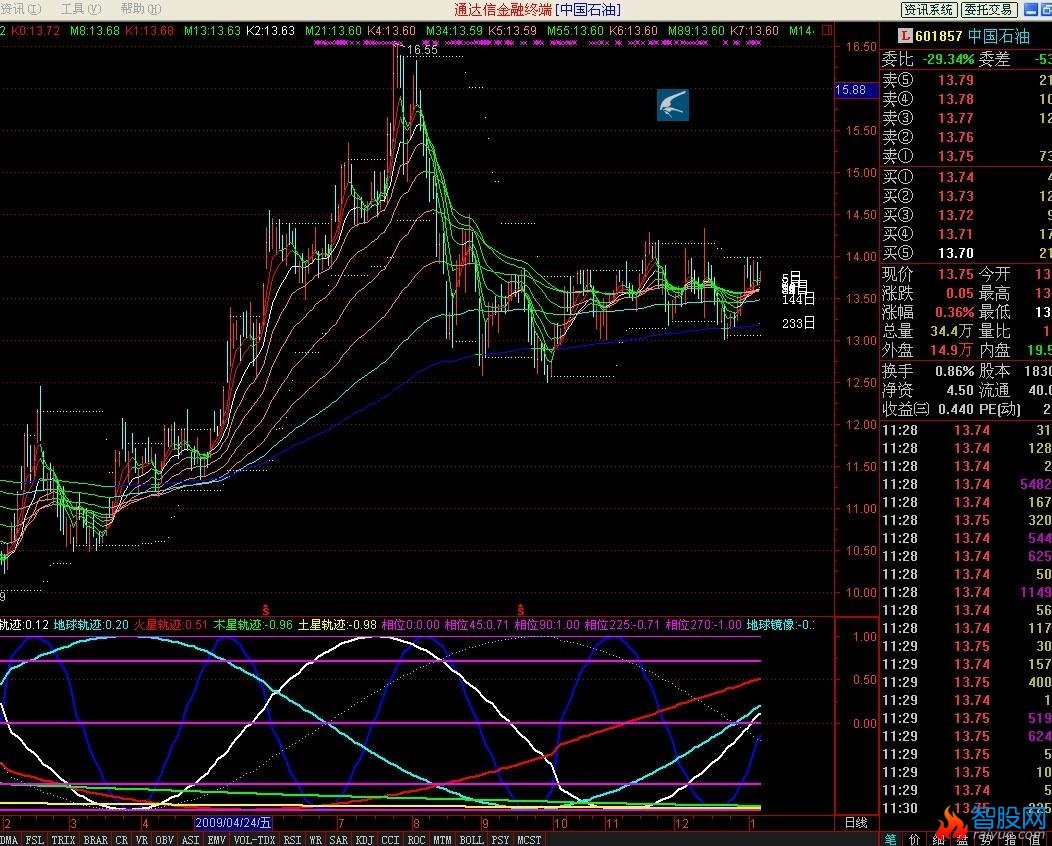Click the 换手 value 0.86%

[954, 371]
